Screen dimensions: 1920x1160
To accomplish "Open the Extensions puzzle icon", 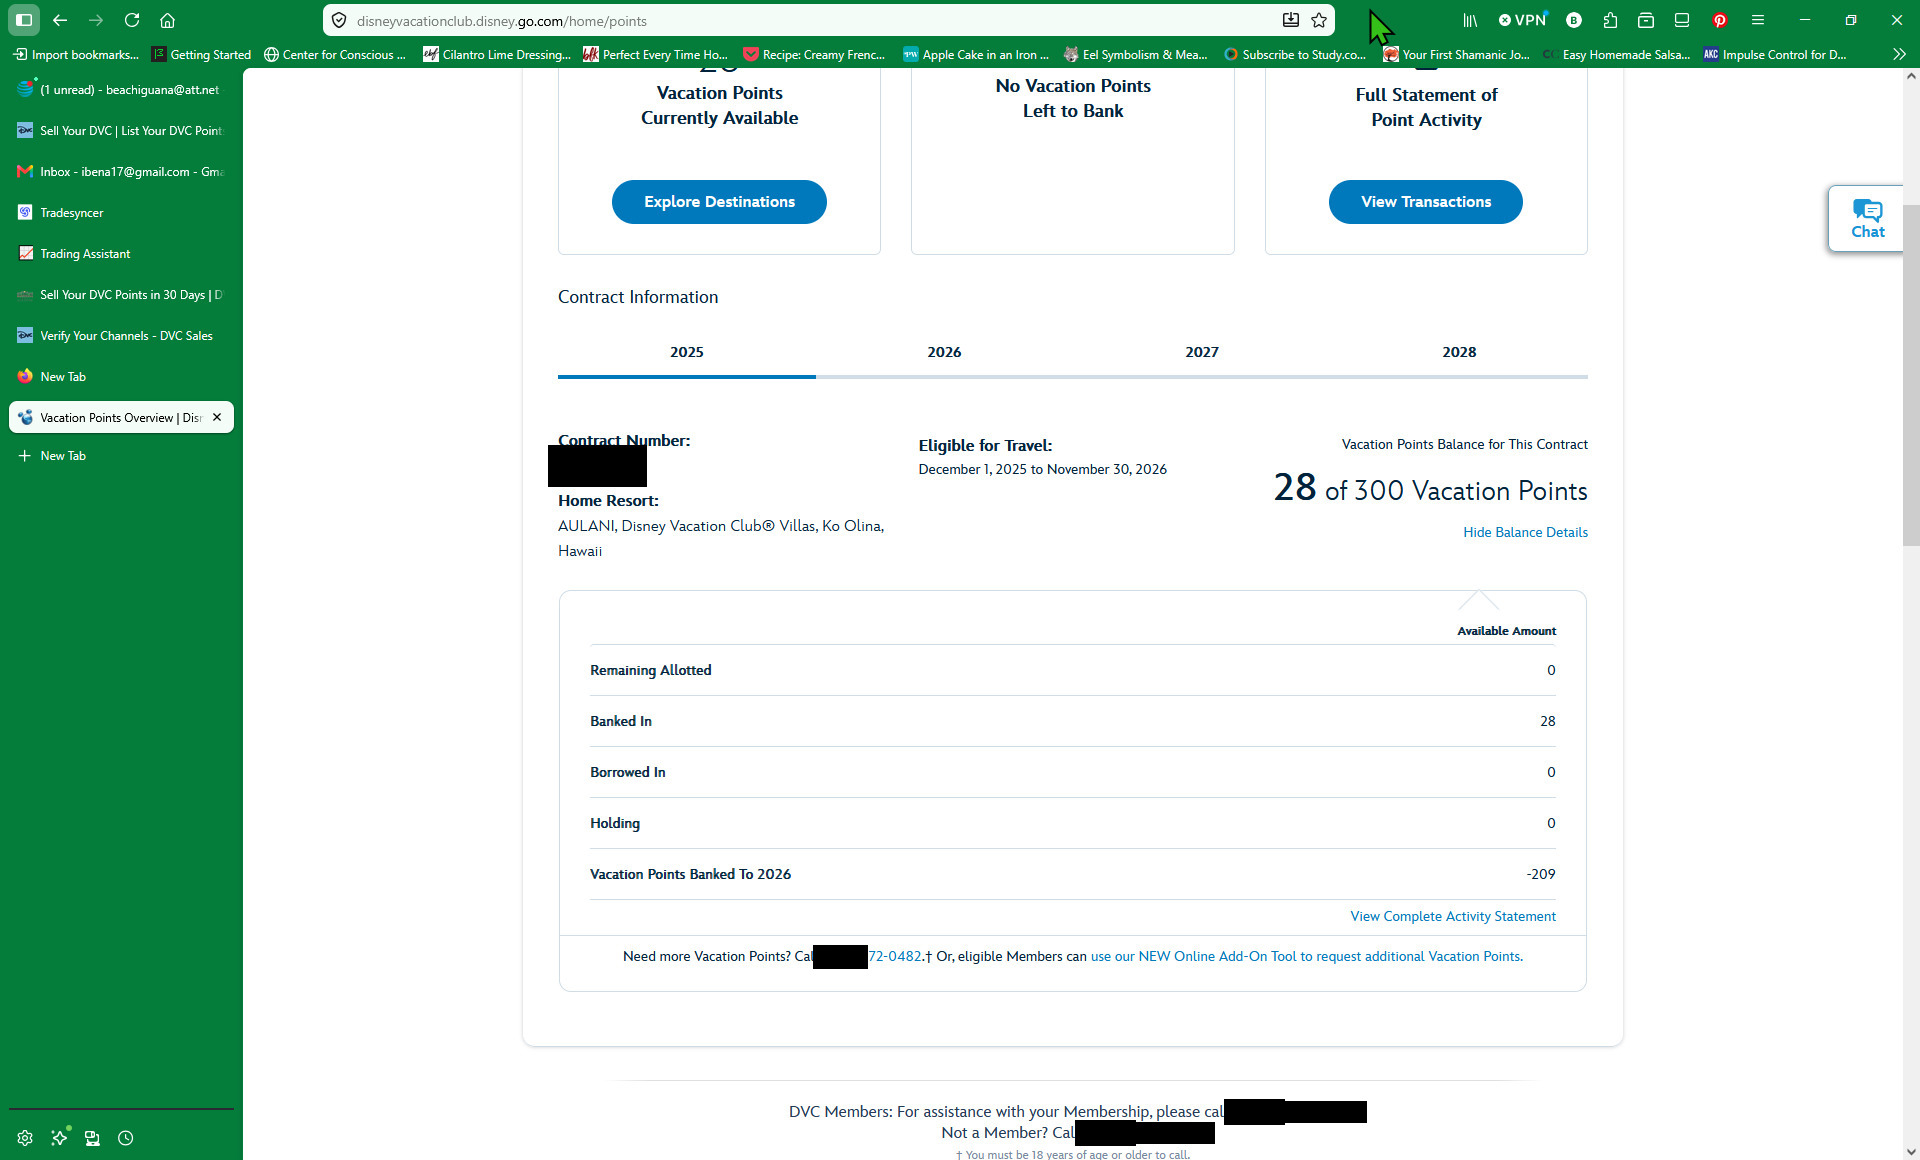I will 1610,20.
